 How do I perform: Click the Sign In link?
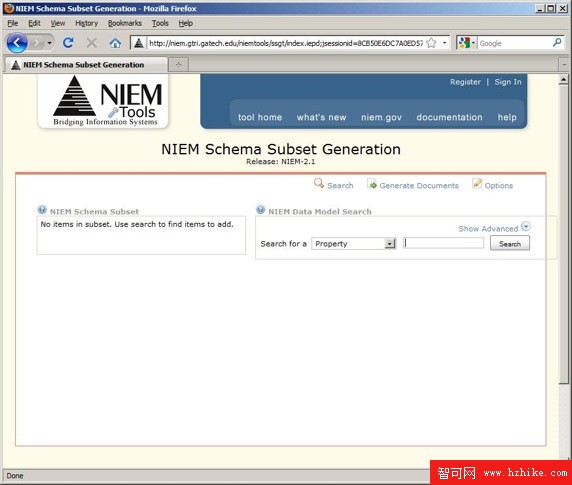[x=508, y=82]
